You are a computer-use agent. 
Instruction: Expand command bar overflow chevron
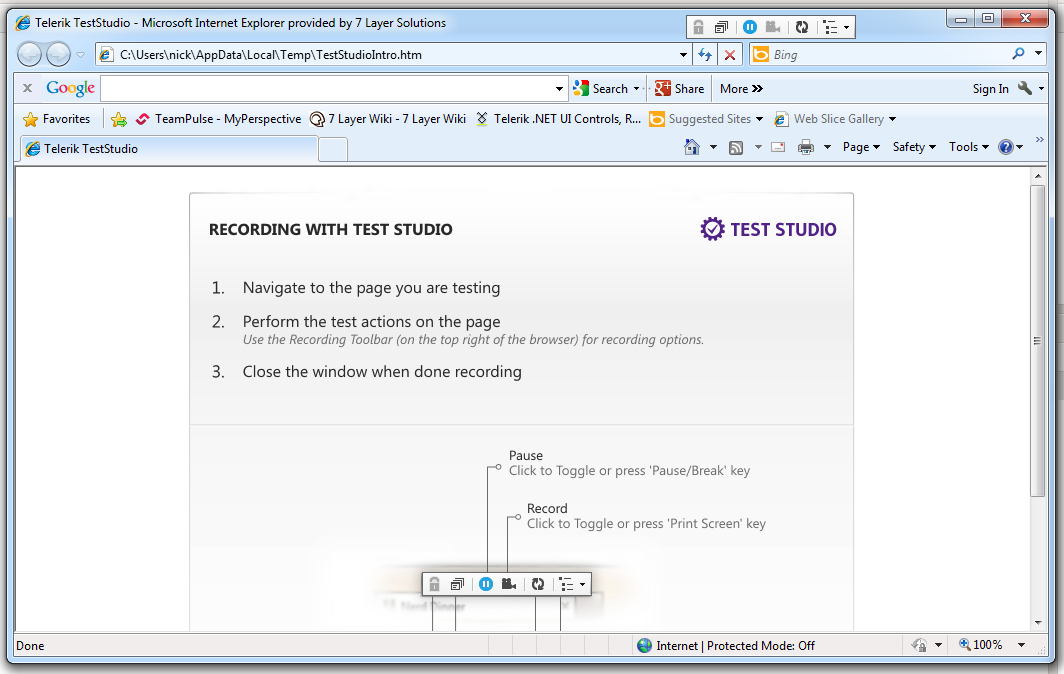(1040, 140)
